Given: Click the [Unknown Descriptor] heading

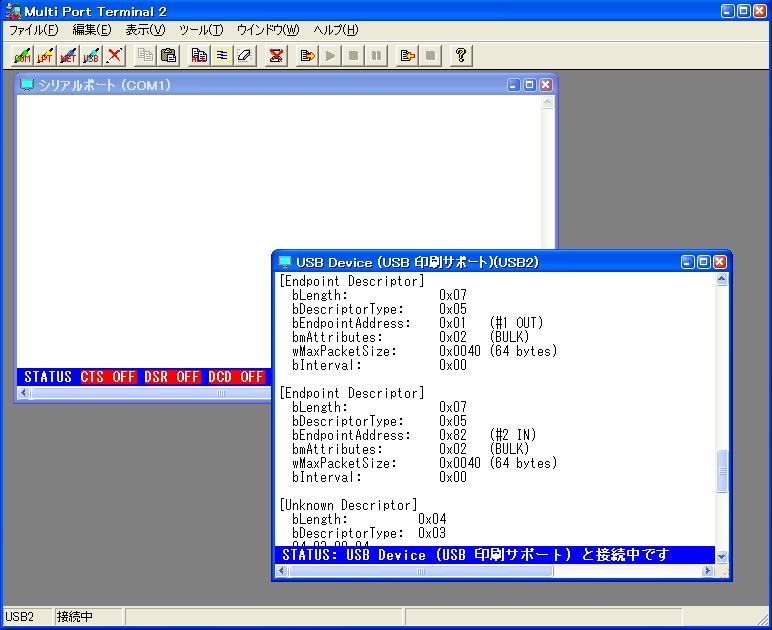Looking at the screenshot, I should pos(349,505).
